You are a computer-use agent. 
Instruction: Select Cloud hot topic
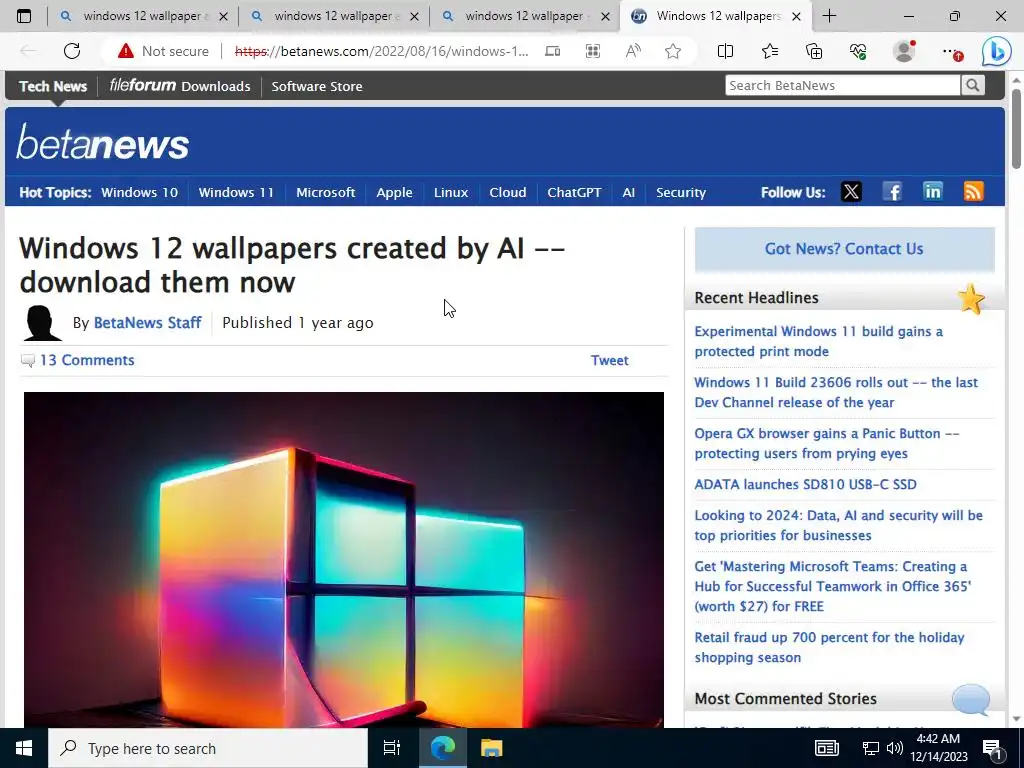[507, 192]
